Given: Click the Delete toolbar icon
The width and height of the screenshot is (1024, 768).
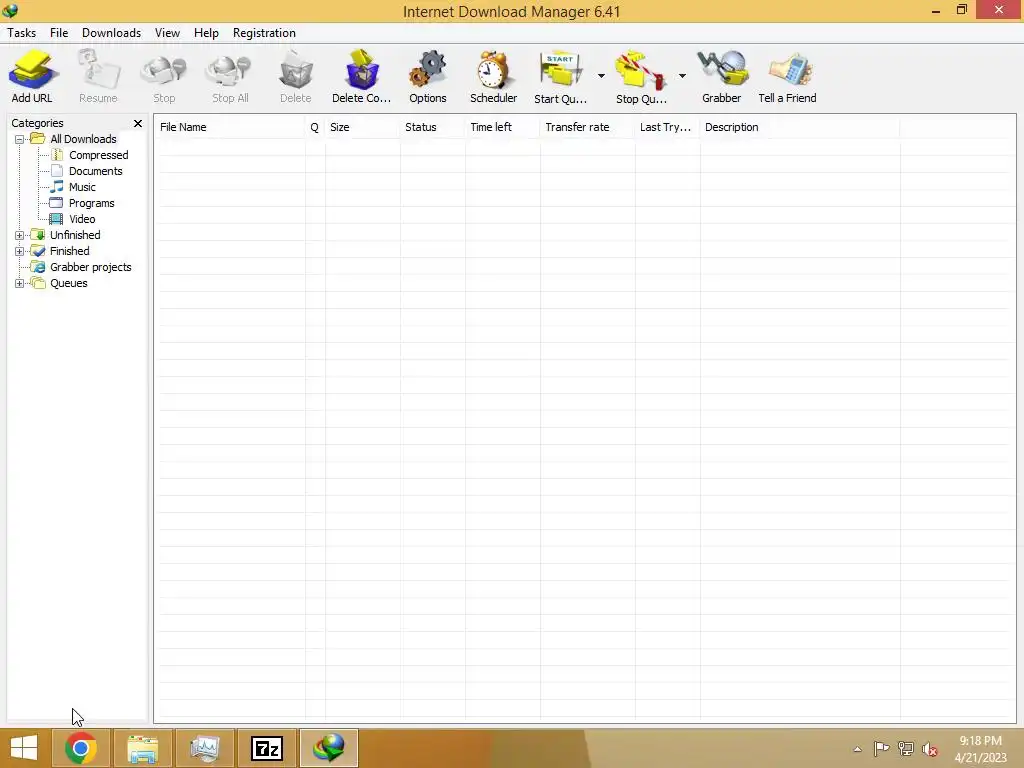Looking at the screenshot, I should [295, 76].
